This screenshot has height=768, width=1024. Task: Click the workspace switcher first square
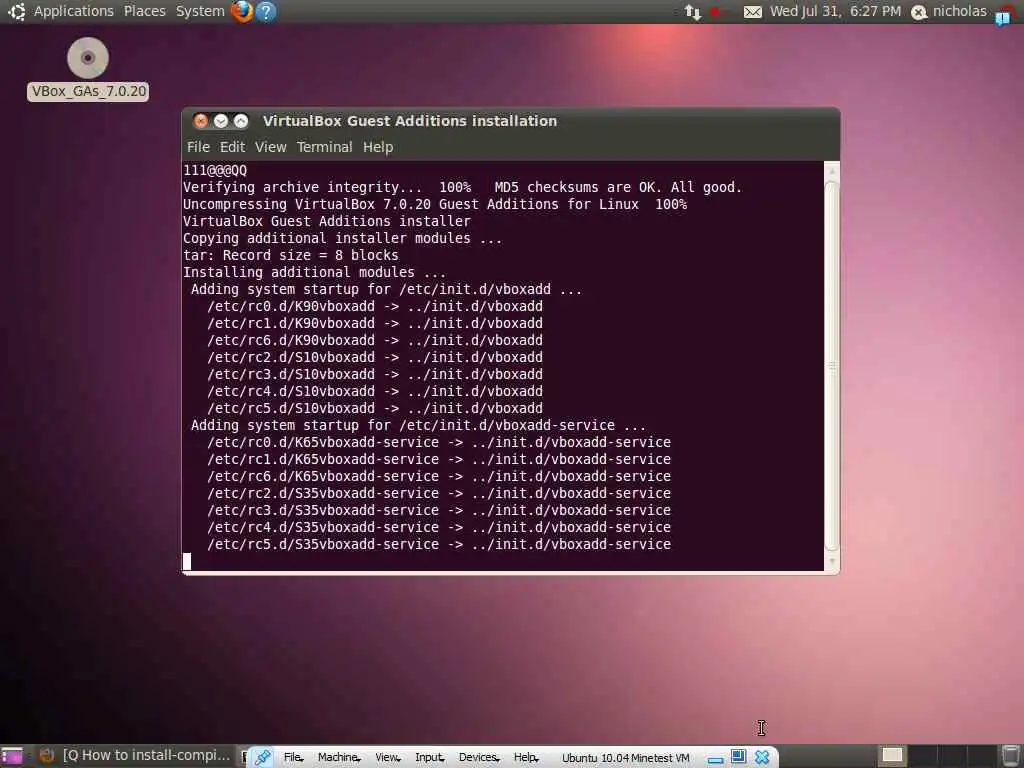[x=891, y=756]
